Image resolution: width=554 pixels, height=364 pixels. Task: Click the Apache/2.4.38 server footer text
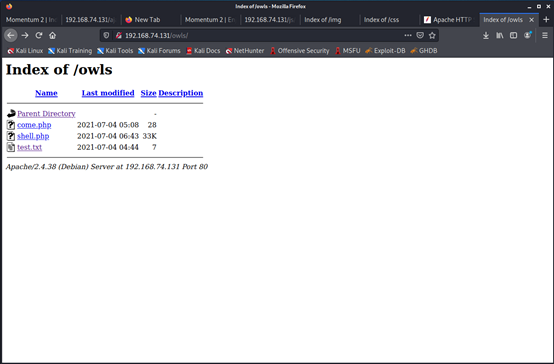pos(107,167)
